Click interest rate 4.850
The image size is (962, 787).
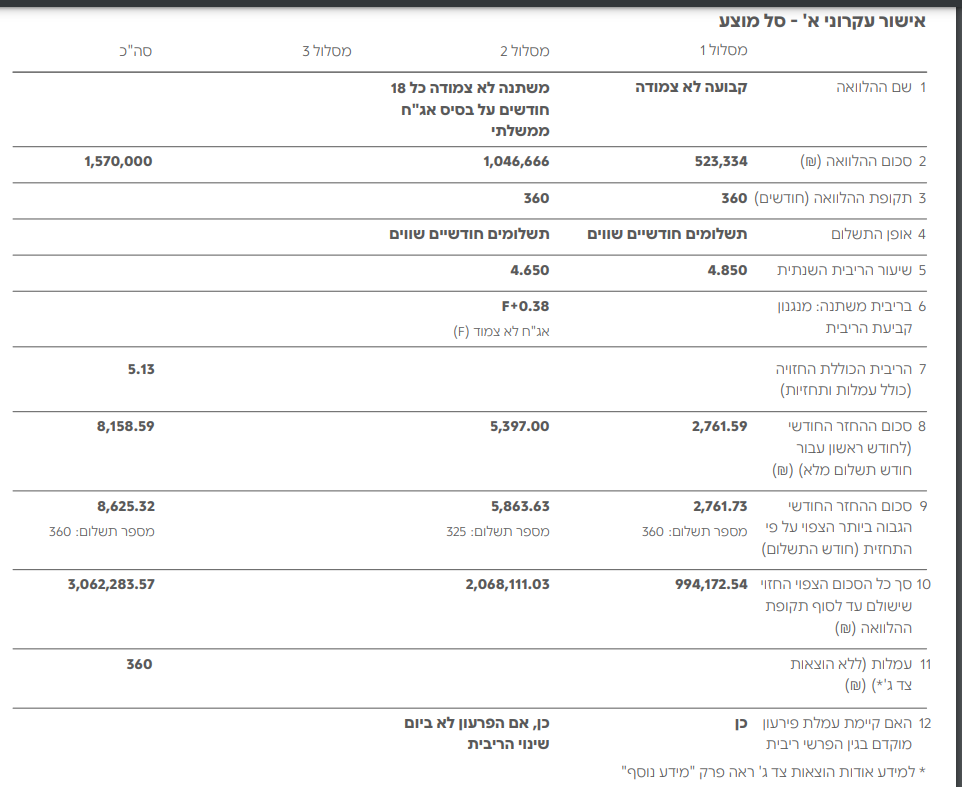pyautogui.click(x=727, y=271)
